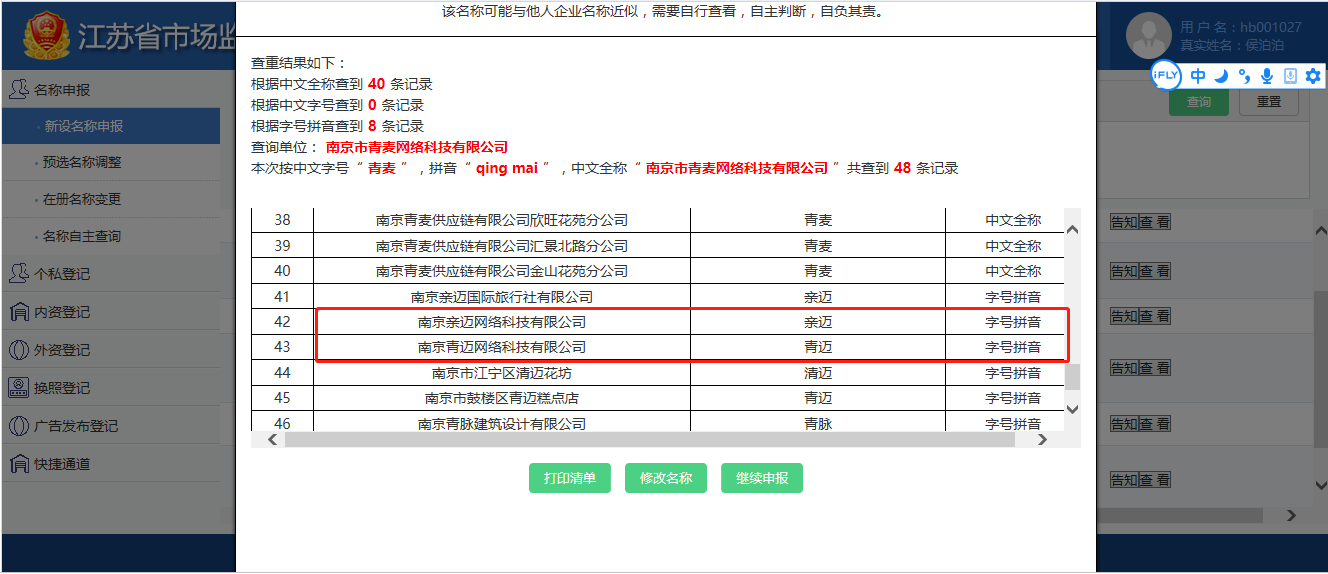Select 新设名称申报 in sidebar
The image size is (1328, 574).
(110, 126)
